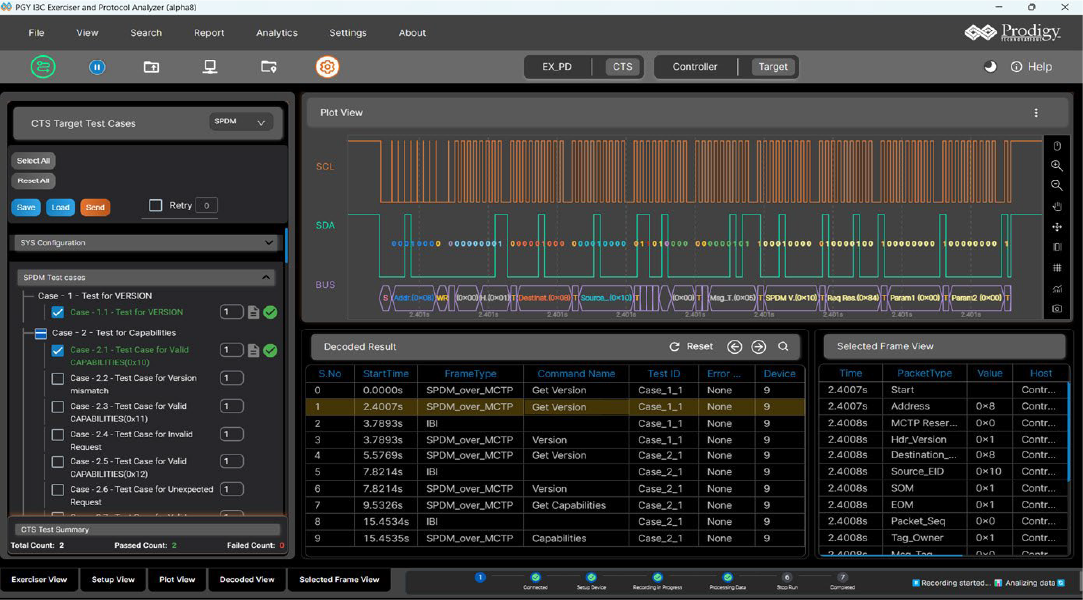
Task: Uncheck Case 1.1 Test for VERSION
Action: pos(58,312)
